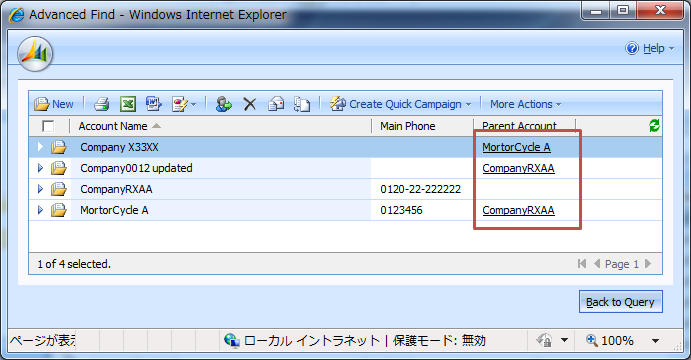Click the New account button
The height and width of the screenshot is (360, 691).
point(54,104)
